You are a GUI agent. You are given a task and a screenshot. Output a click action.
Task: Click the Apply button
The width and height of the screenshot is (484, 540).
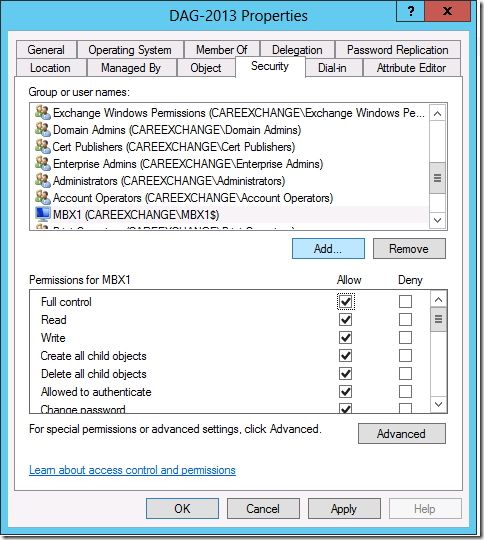(344, 508)
